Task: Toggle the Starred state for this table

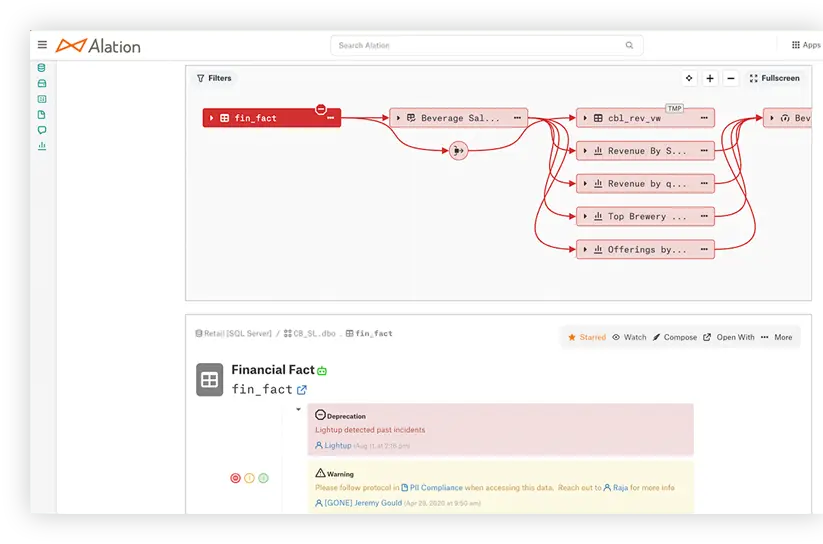Action: [x=587, y=337]
